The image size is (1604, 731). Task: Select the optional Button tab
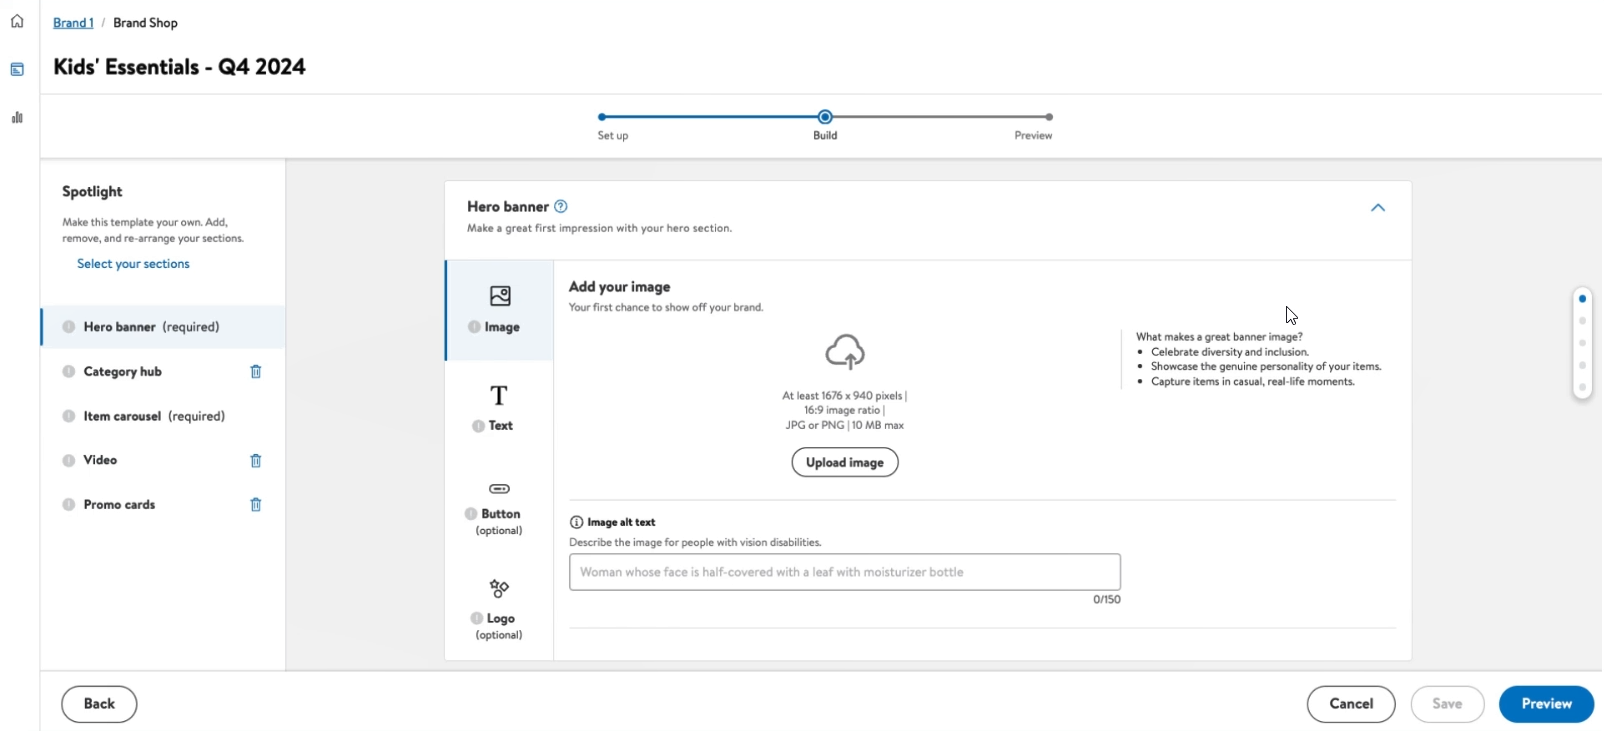pyautogui.click(x=499, y=508)
